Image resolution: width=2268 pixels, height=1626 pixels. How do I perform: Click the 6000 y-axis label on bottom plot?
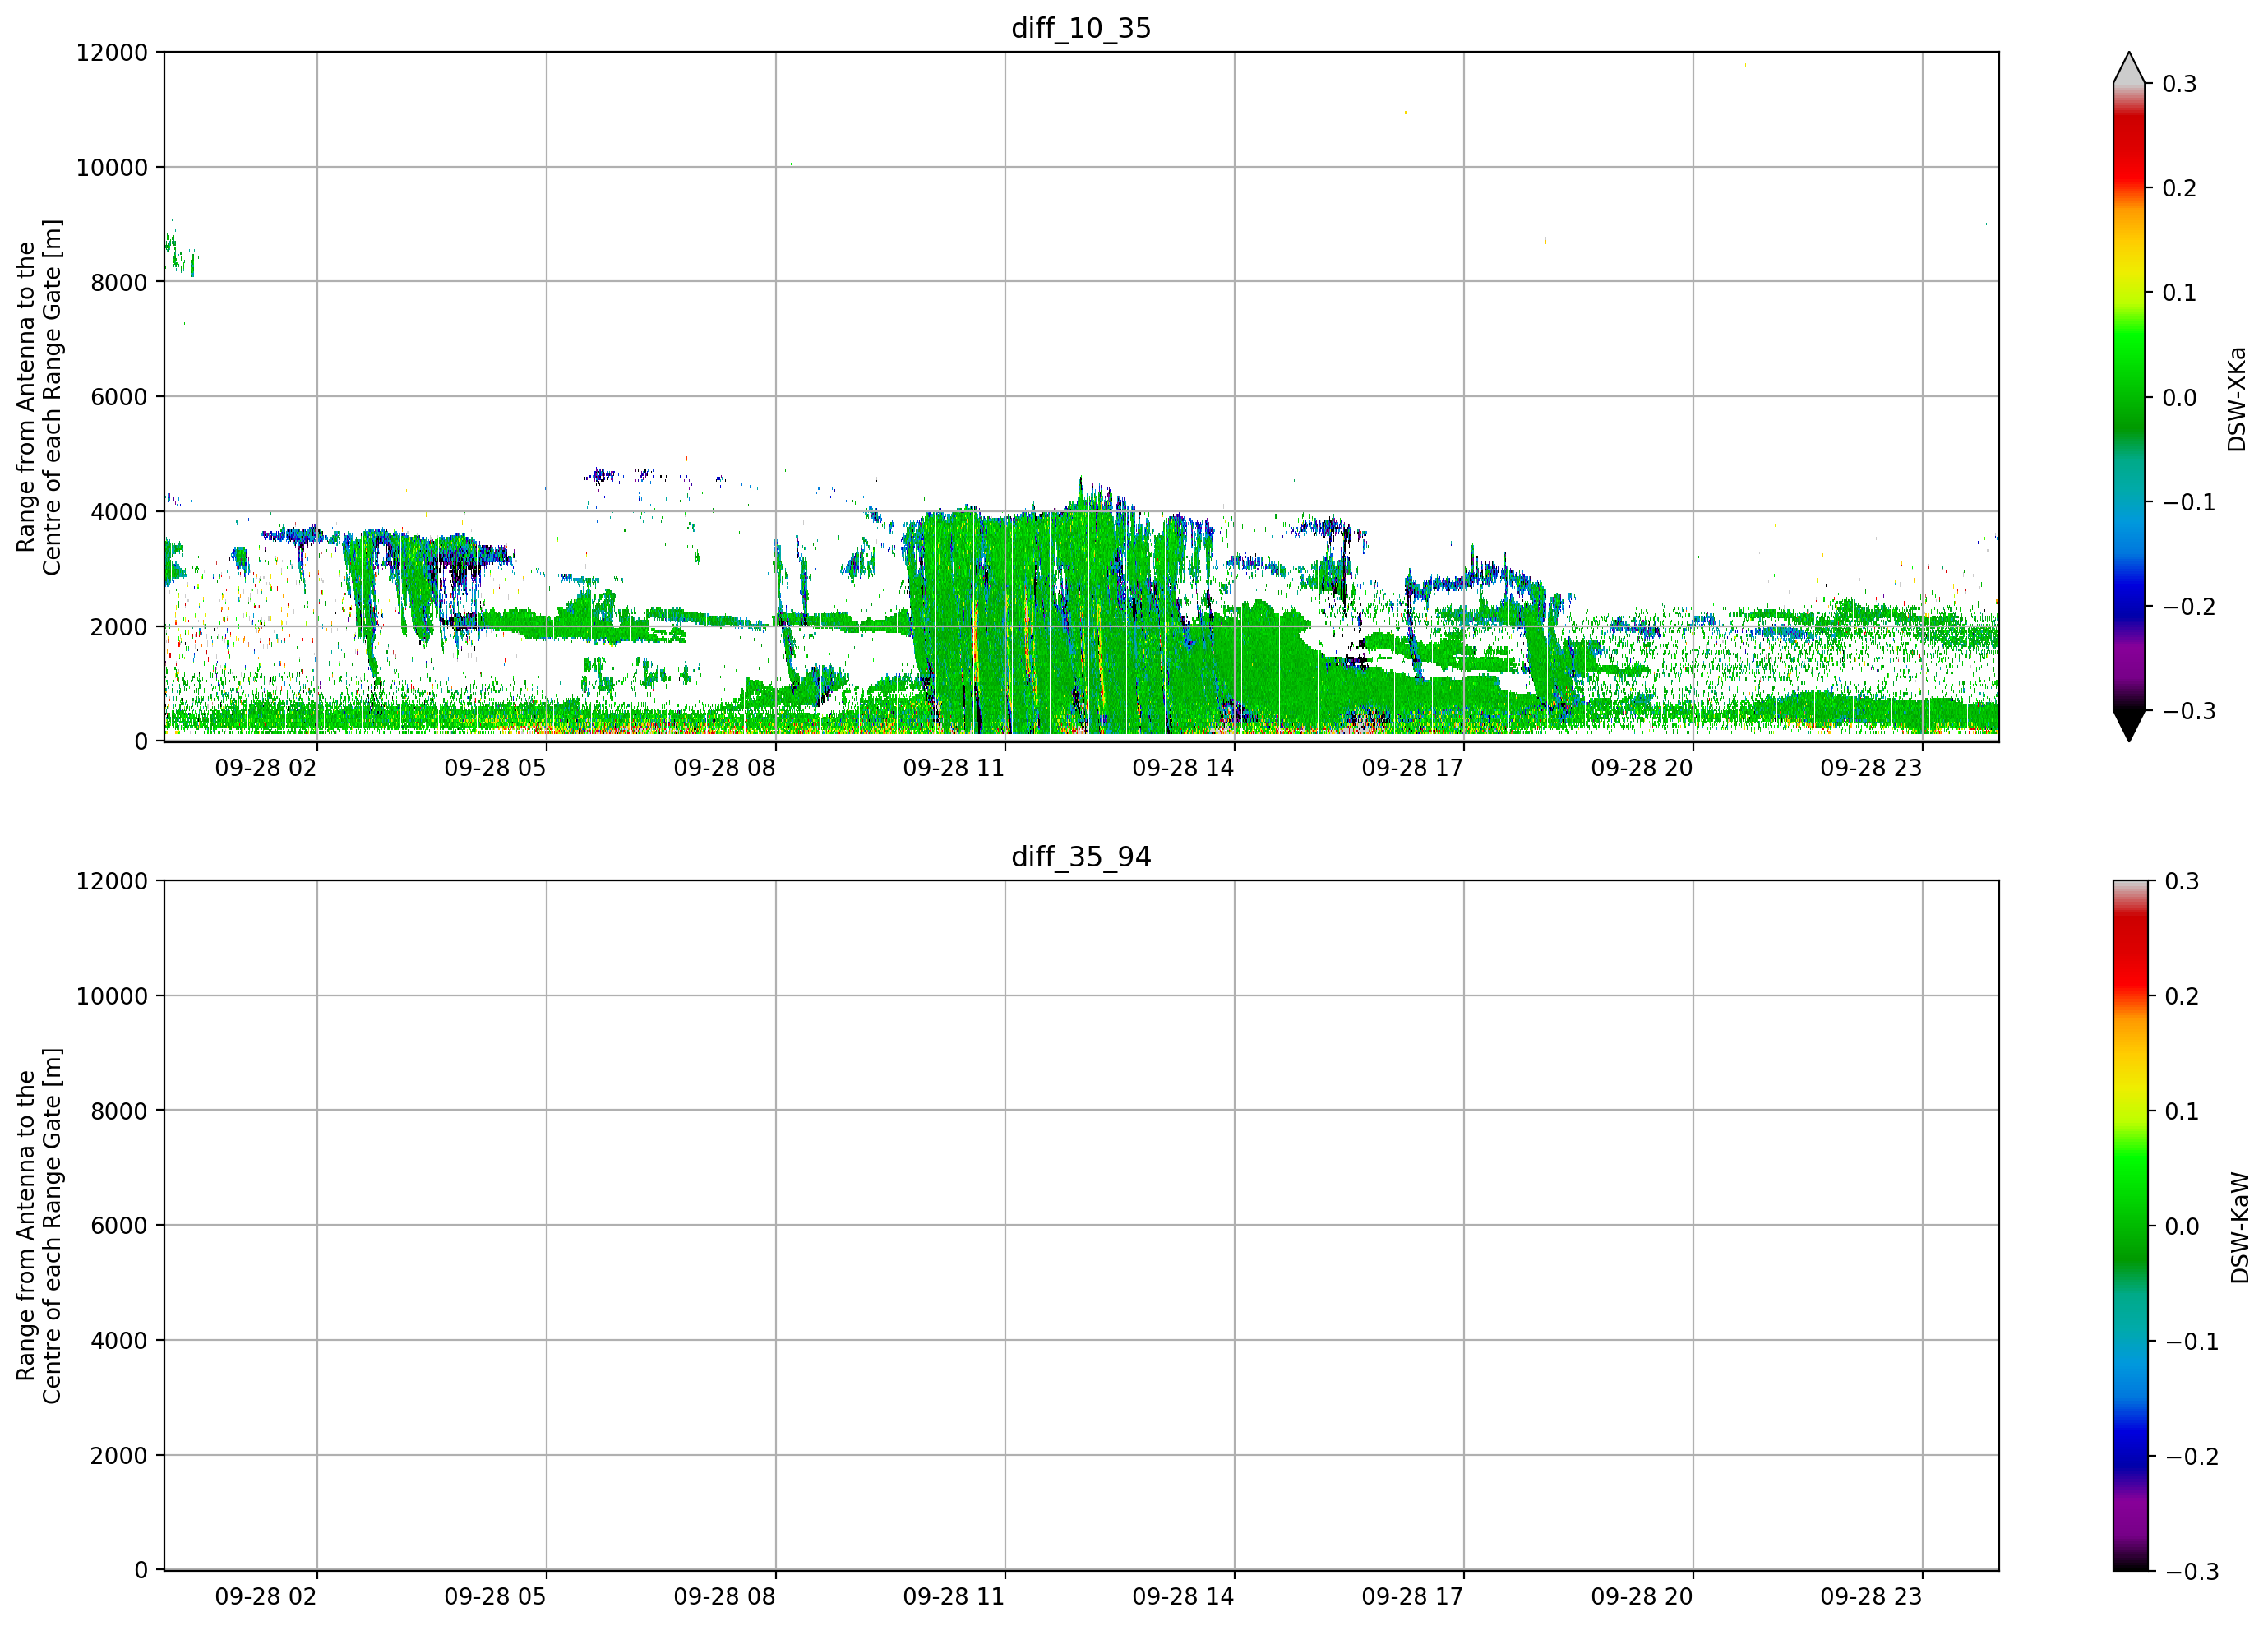coord(118,1226)
